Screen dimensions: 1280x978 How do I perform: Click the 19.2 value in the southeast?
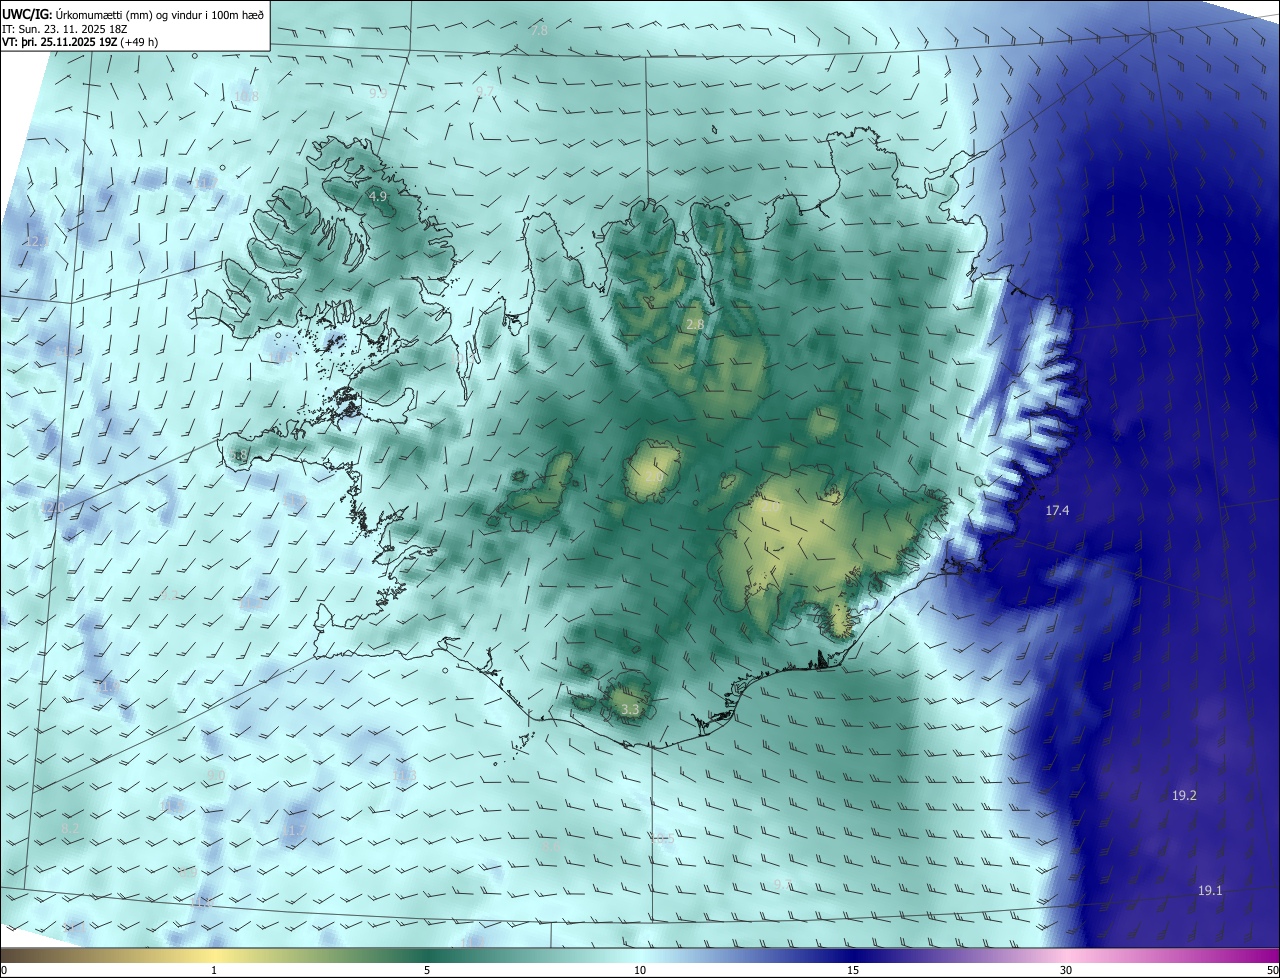pos(1184,796)
